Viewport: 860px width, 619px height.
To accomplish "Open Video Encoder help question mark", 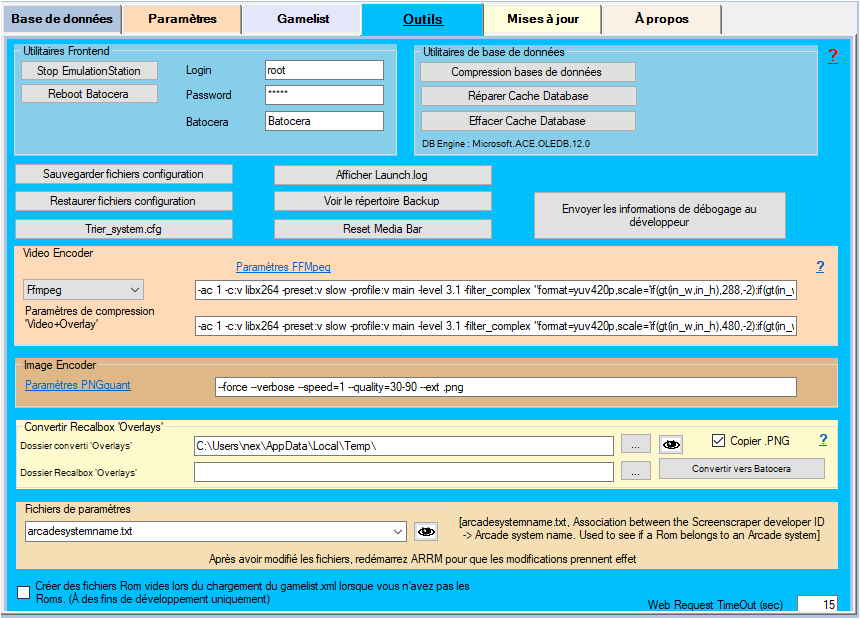I will pos(820,267).
